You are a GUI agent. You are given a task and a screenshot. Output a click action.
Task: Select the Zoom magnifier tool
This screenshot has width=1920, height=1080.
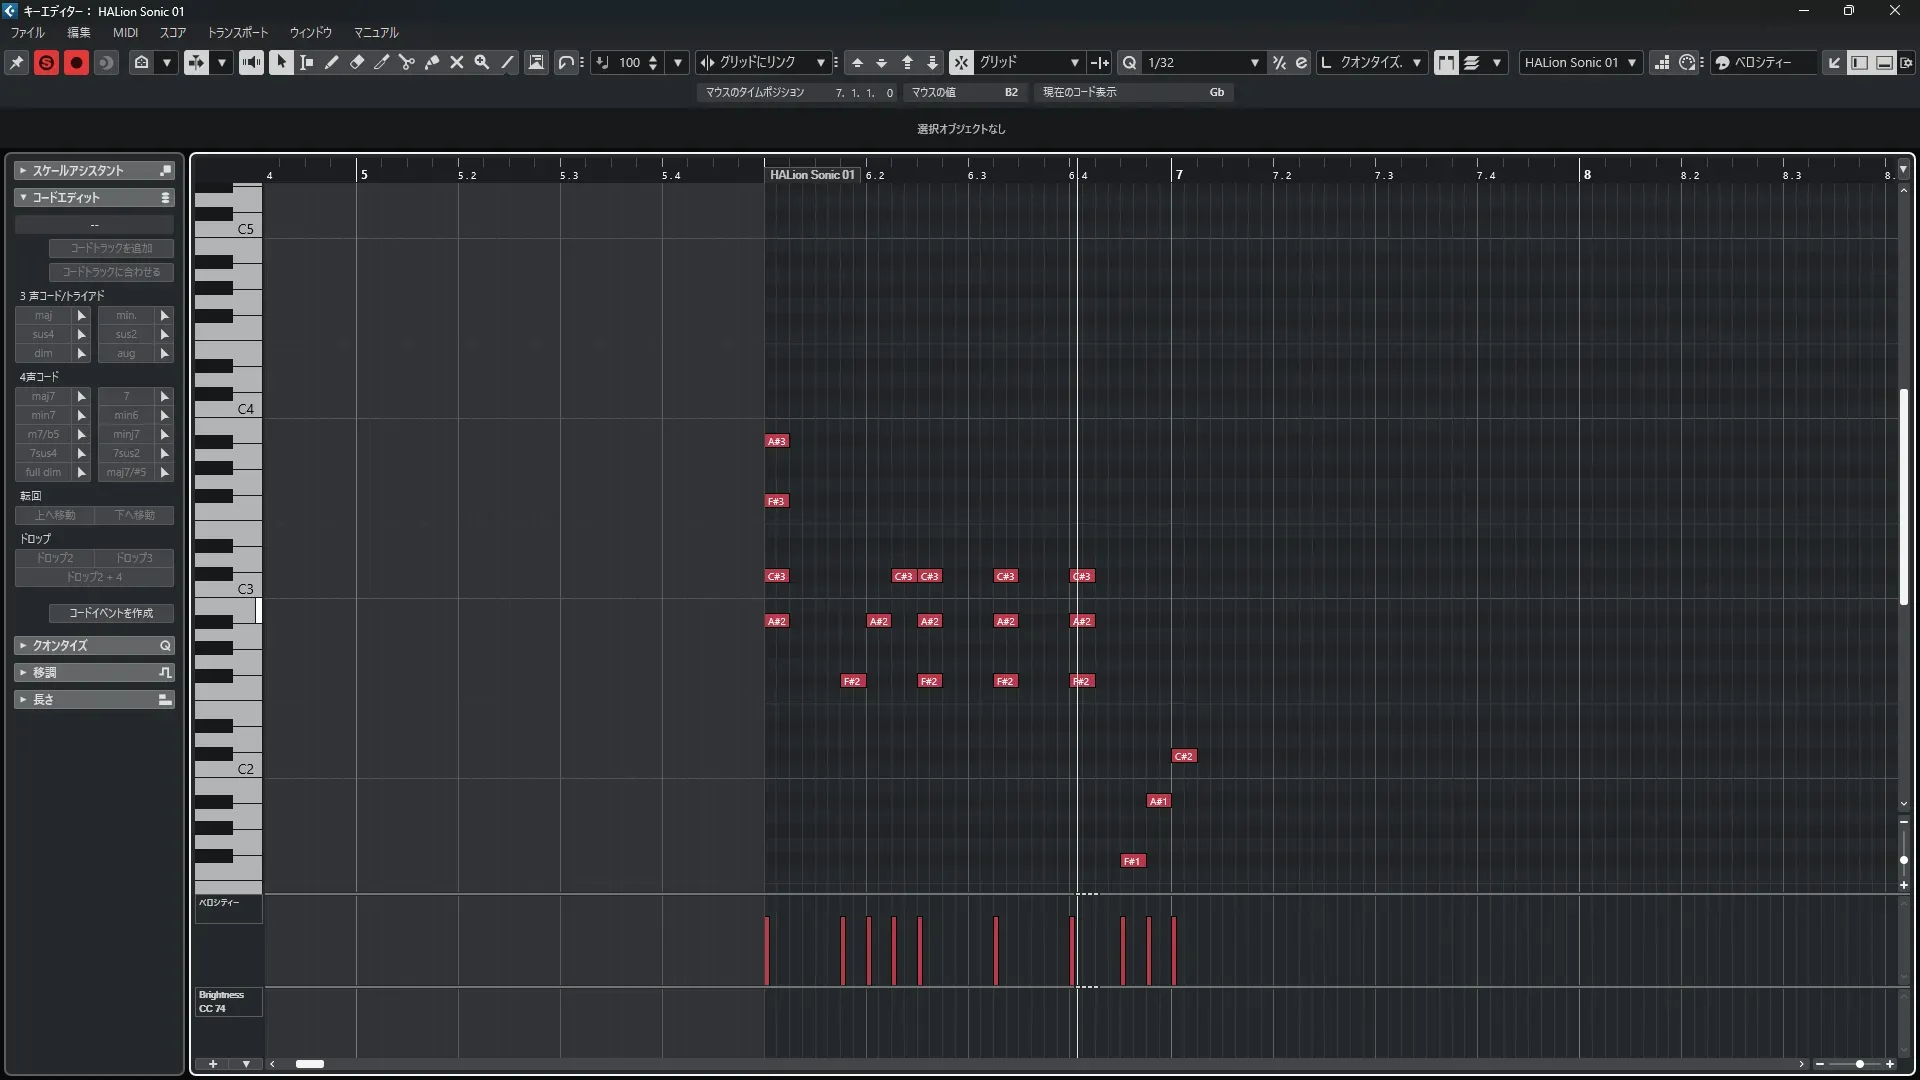click(482, 62)
